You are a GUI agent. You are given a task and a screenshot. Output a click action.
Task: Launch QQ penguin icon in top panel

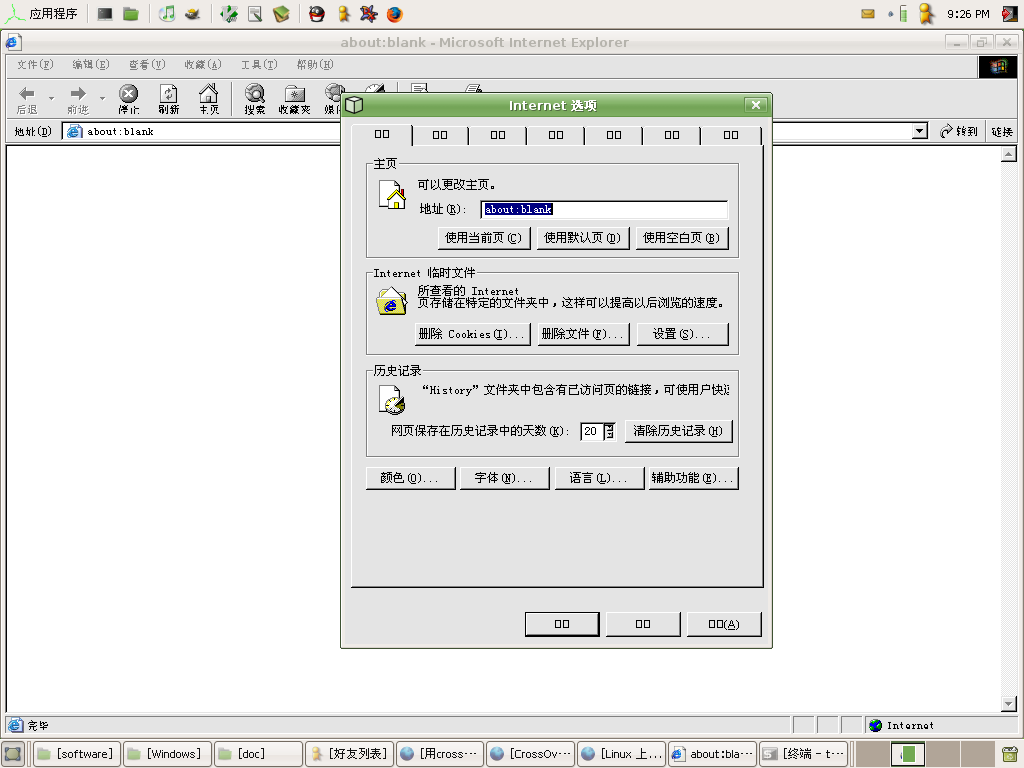click(317, 14)
